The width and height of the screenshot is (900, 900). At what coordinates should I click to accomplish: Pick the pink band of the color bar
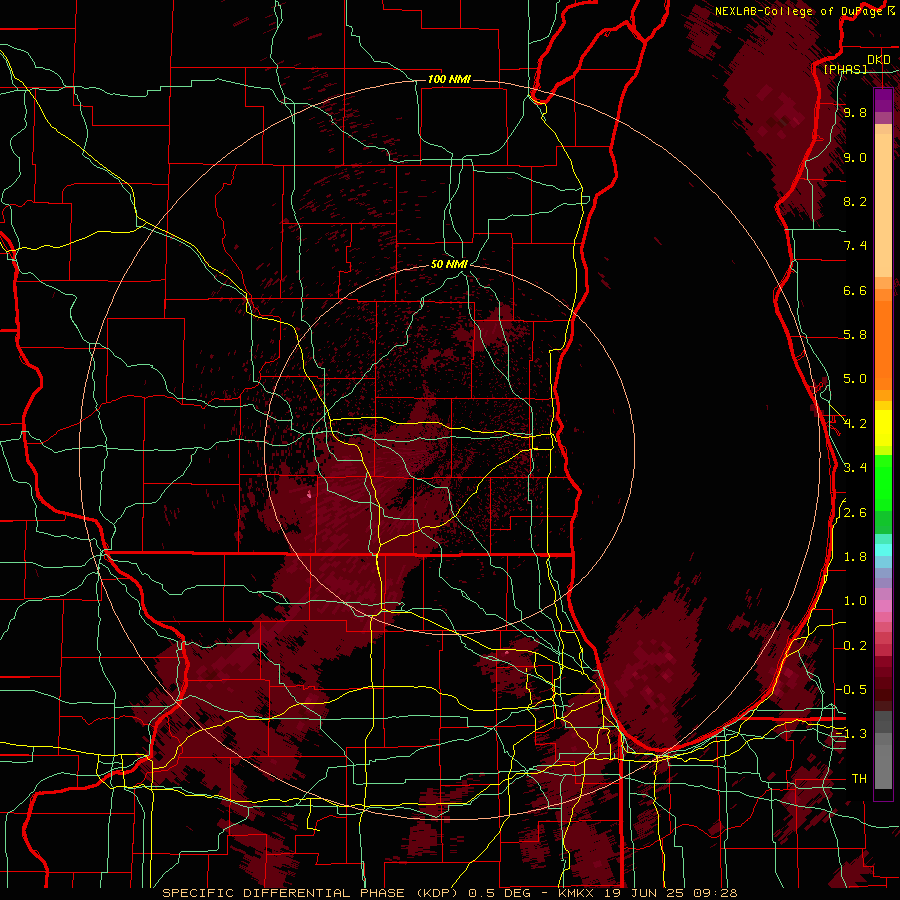tap(883, 606)
